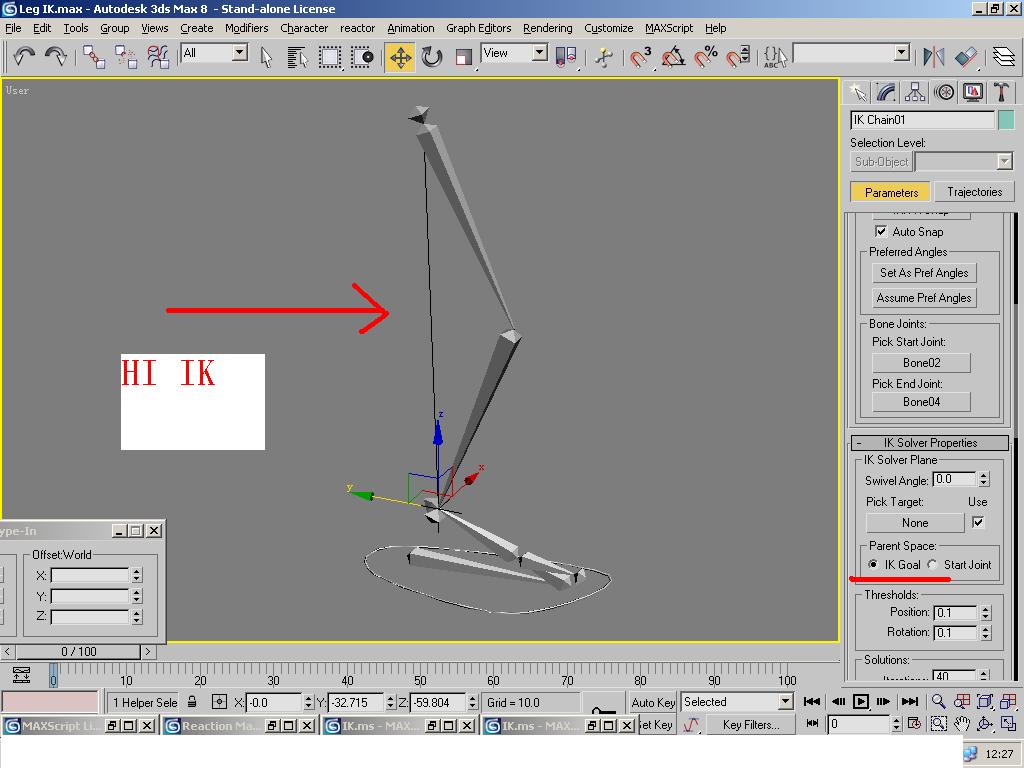Viewport: 1024px width, 768px height.
Task: Toggle the Percent Snap icon
Action: pyautogui.click(x=705, y=57)
